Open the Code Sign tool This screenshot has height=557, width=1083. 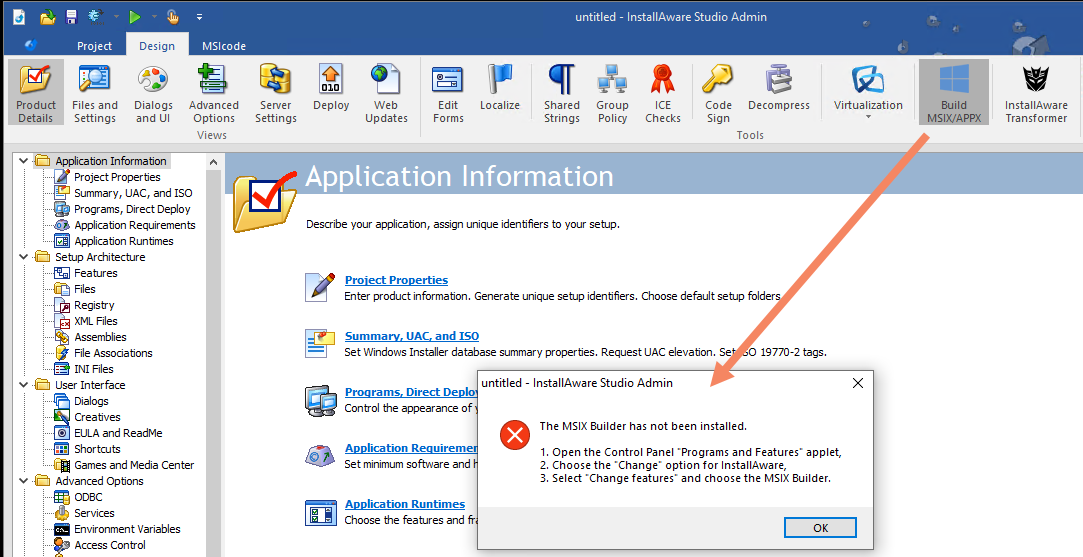[718, 93]
